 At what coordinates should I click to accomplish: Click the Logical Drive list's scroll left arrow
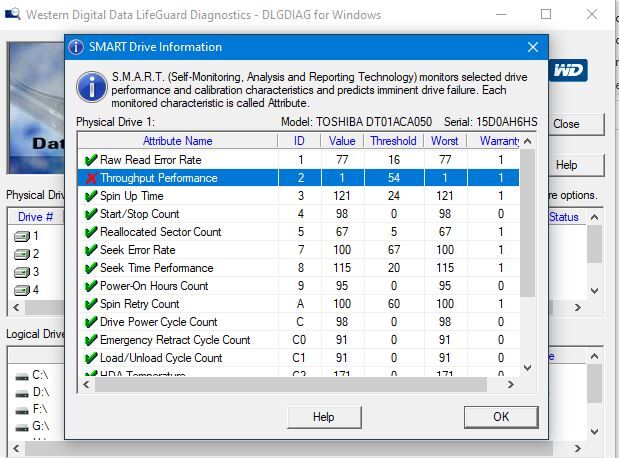point(17,449)
